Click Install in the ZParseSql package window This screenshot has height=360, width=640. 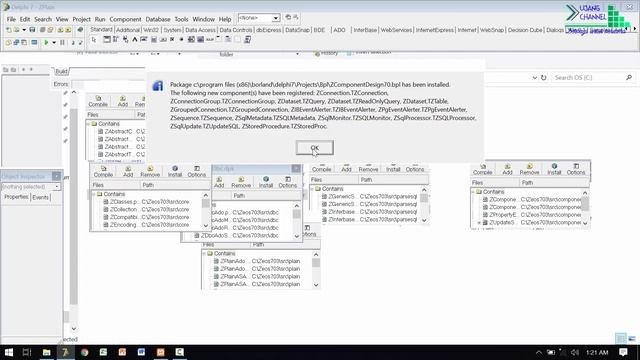coord(393,169)
